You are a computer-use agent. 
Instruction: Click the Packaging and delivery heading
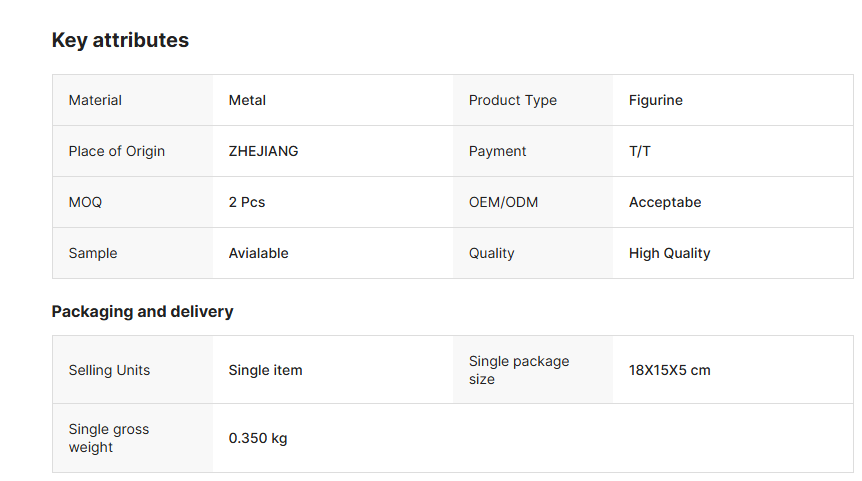click(142, 312)
